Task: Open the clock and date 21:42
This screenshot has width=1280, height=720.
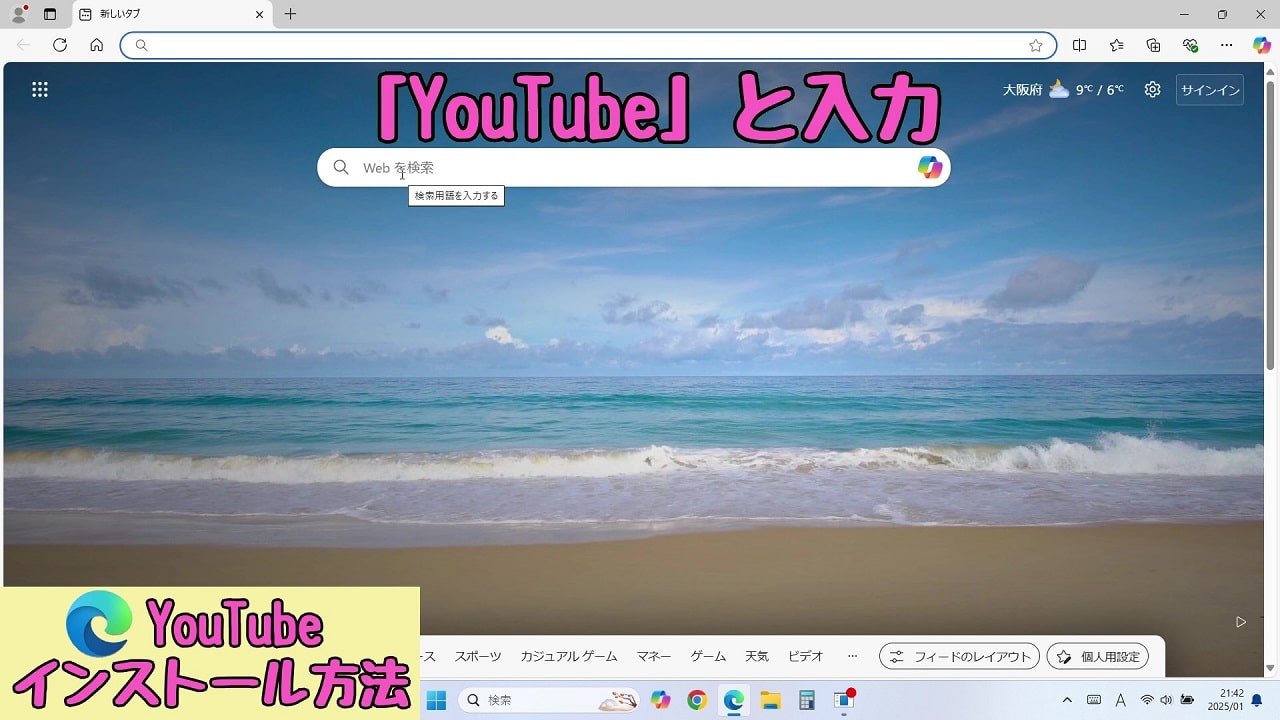Action: 1224,700
